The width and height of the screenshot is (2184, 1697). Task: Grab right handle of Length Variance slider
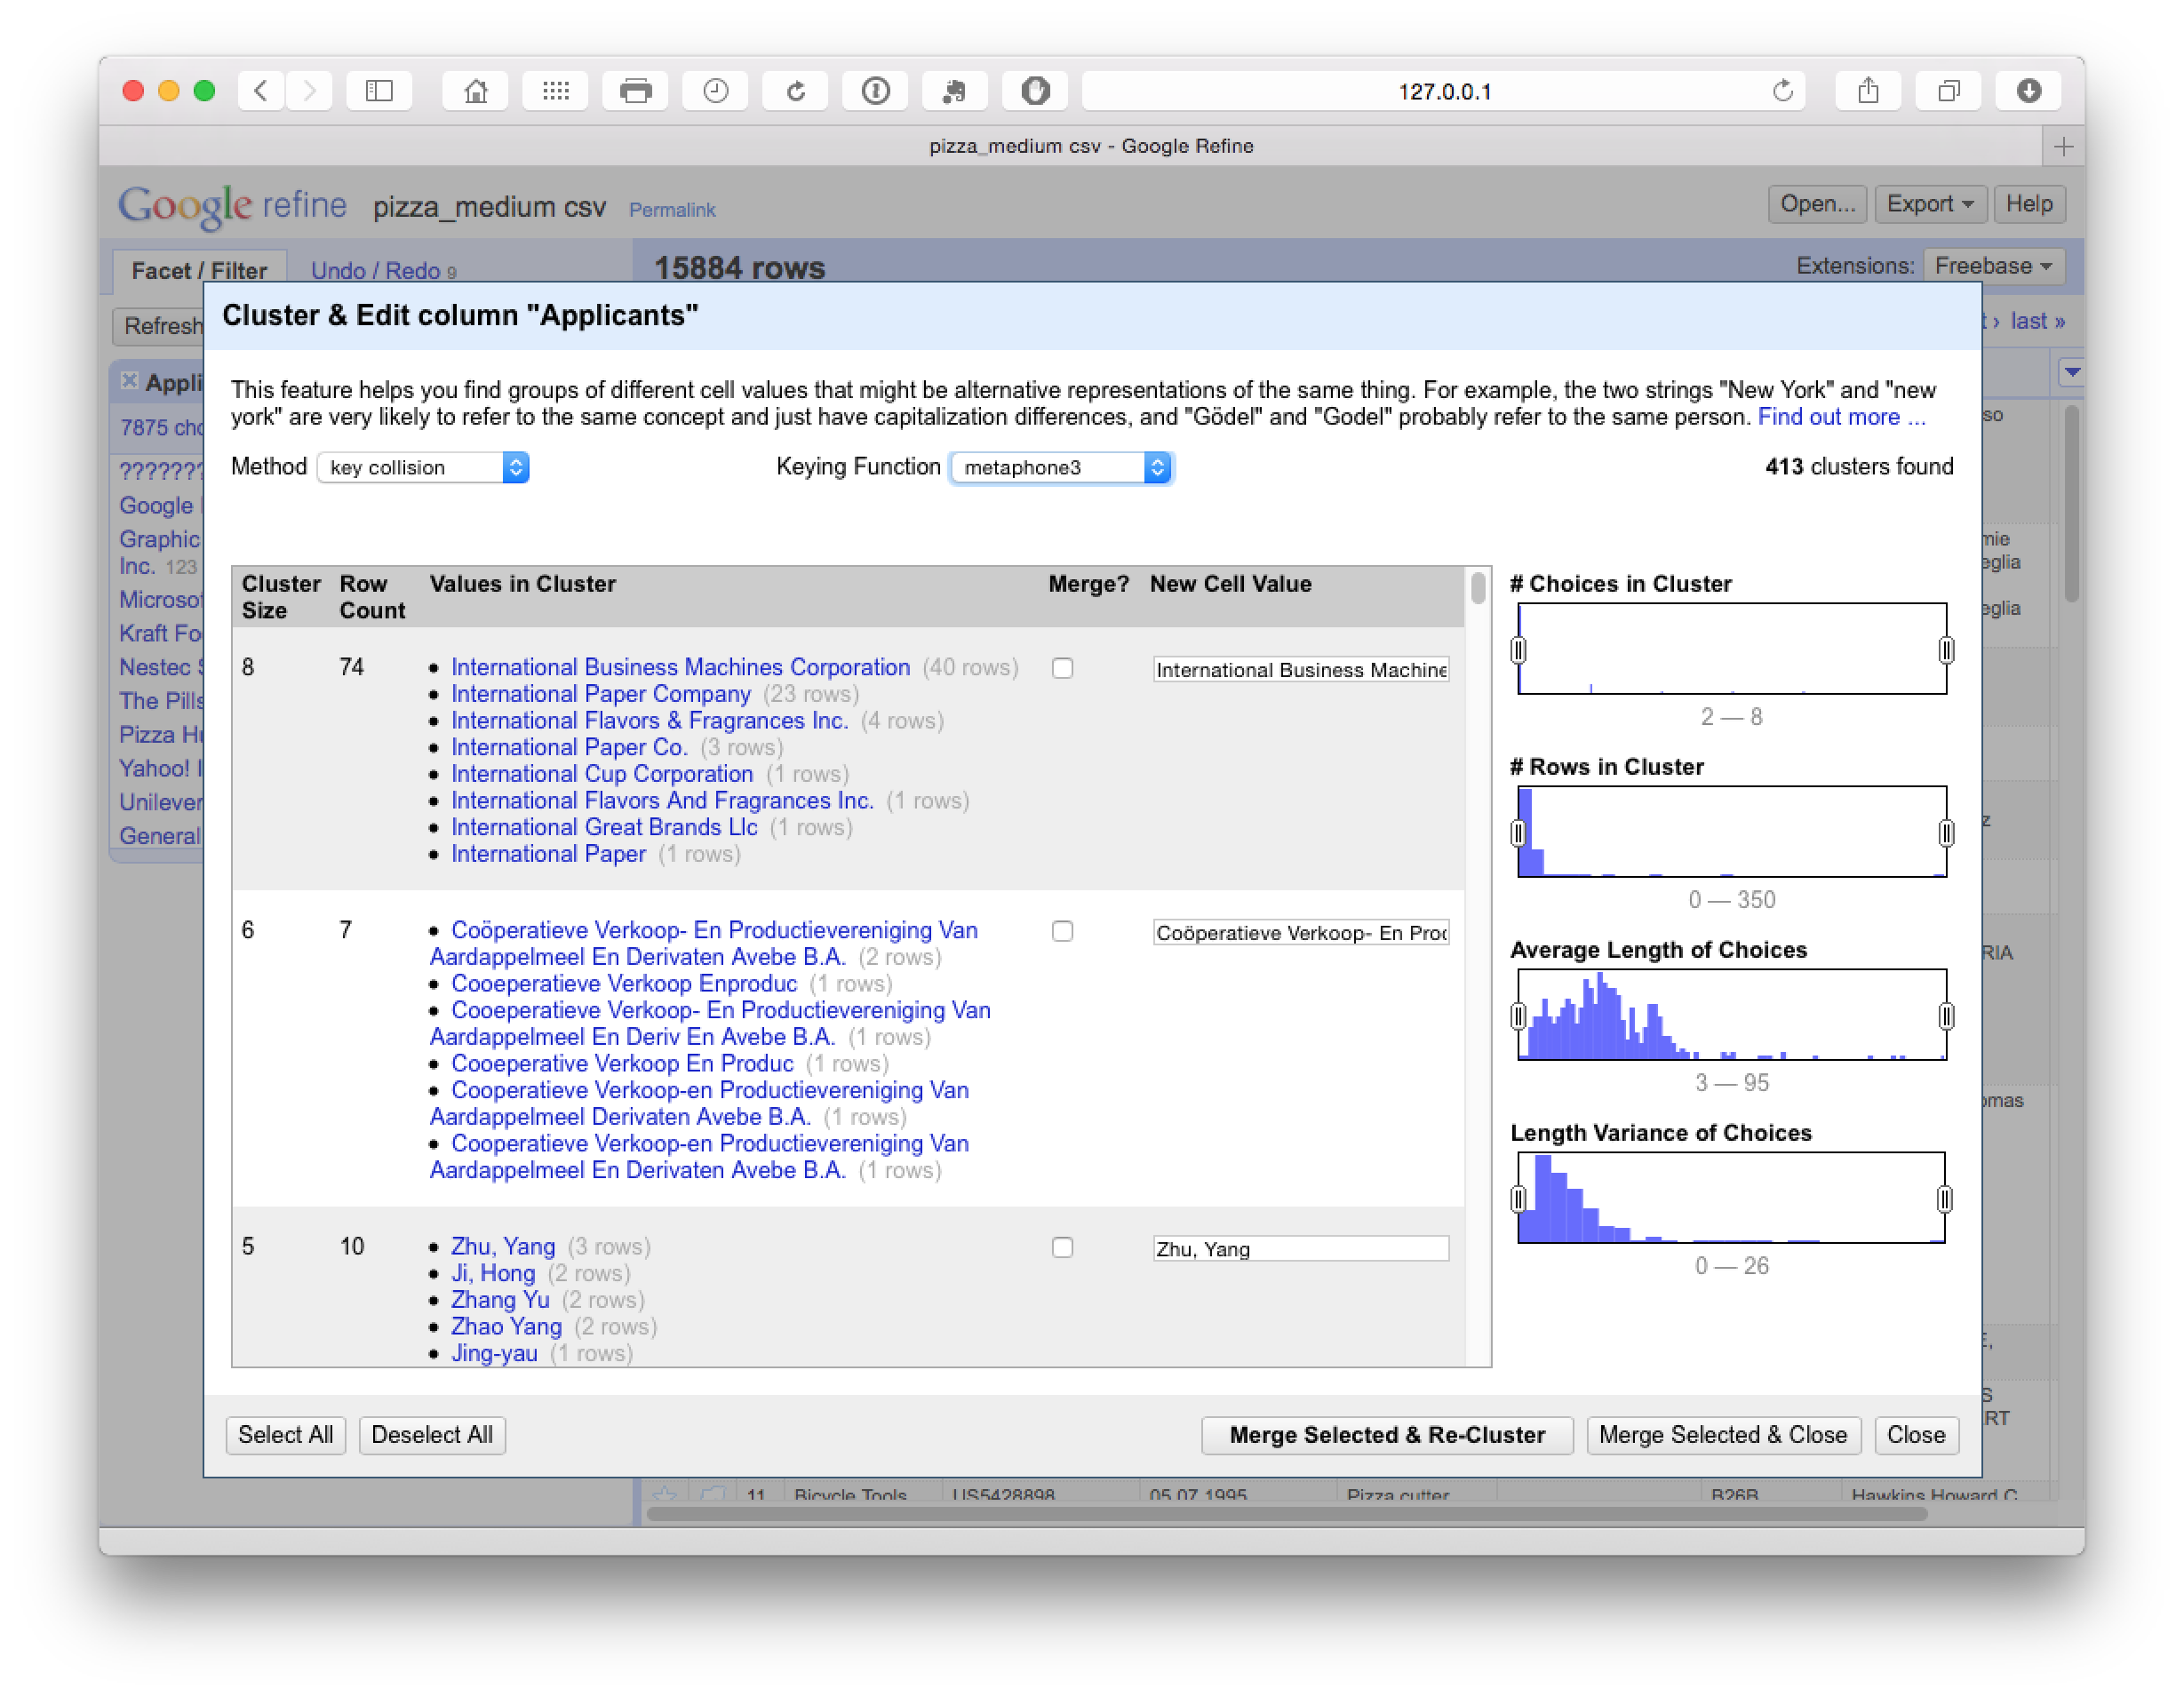[1944, 1199]
